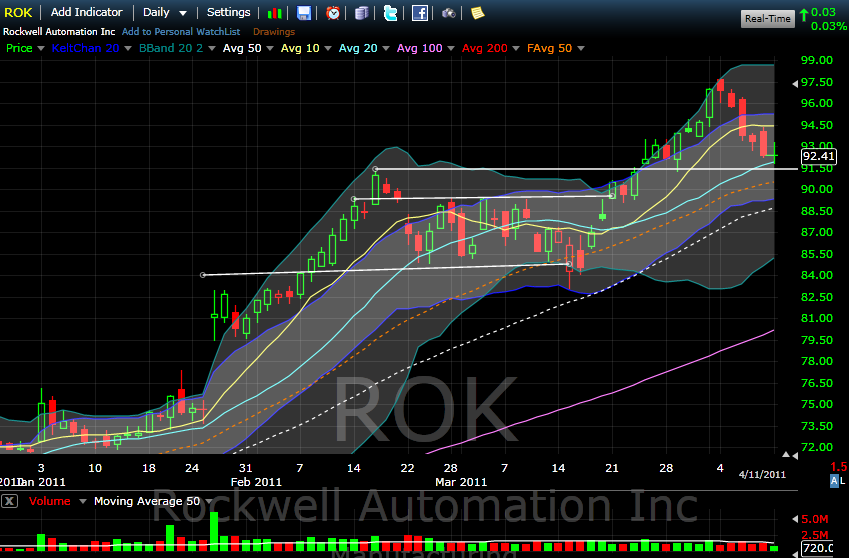849x558 pixels.
Task: Click the left triangle below 72.00
Action: (x=795, y=456)
